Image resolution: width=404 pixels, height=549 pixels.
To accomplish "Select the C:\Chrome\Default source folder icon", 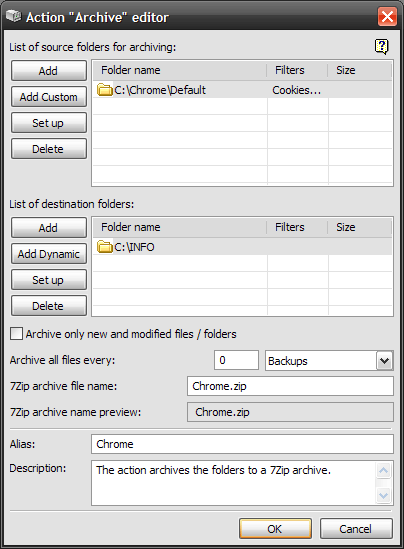I will (105, 90).
